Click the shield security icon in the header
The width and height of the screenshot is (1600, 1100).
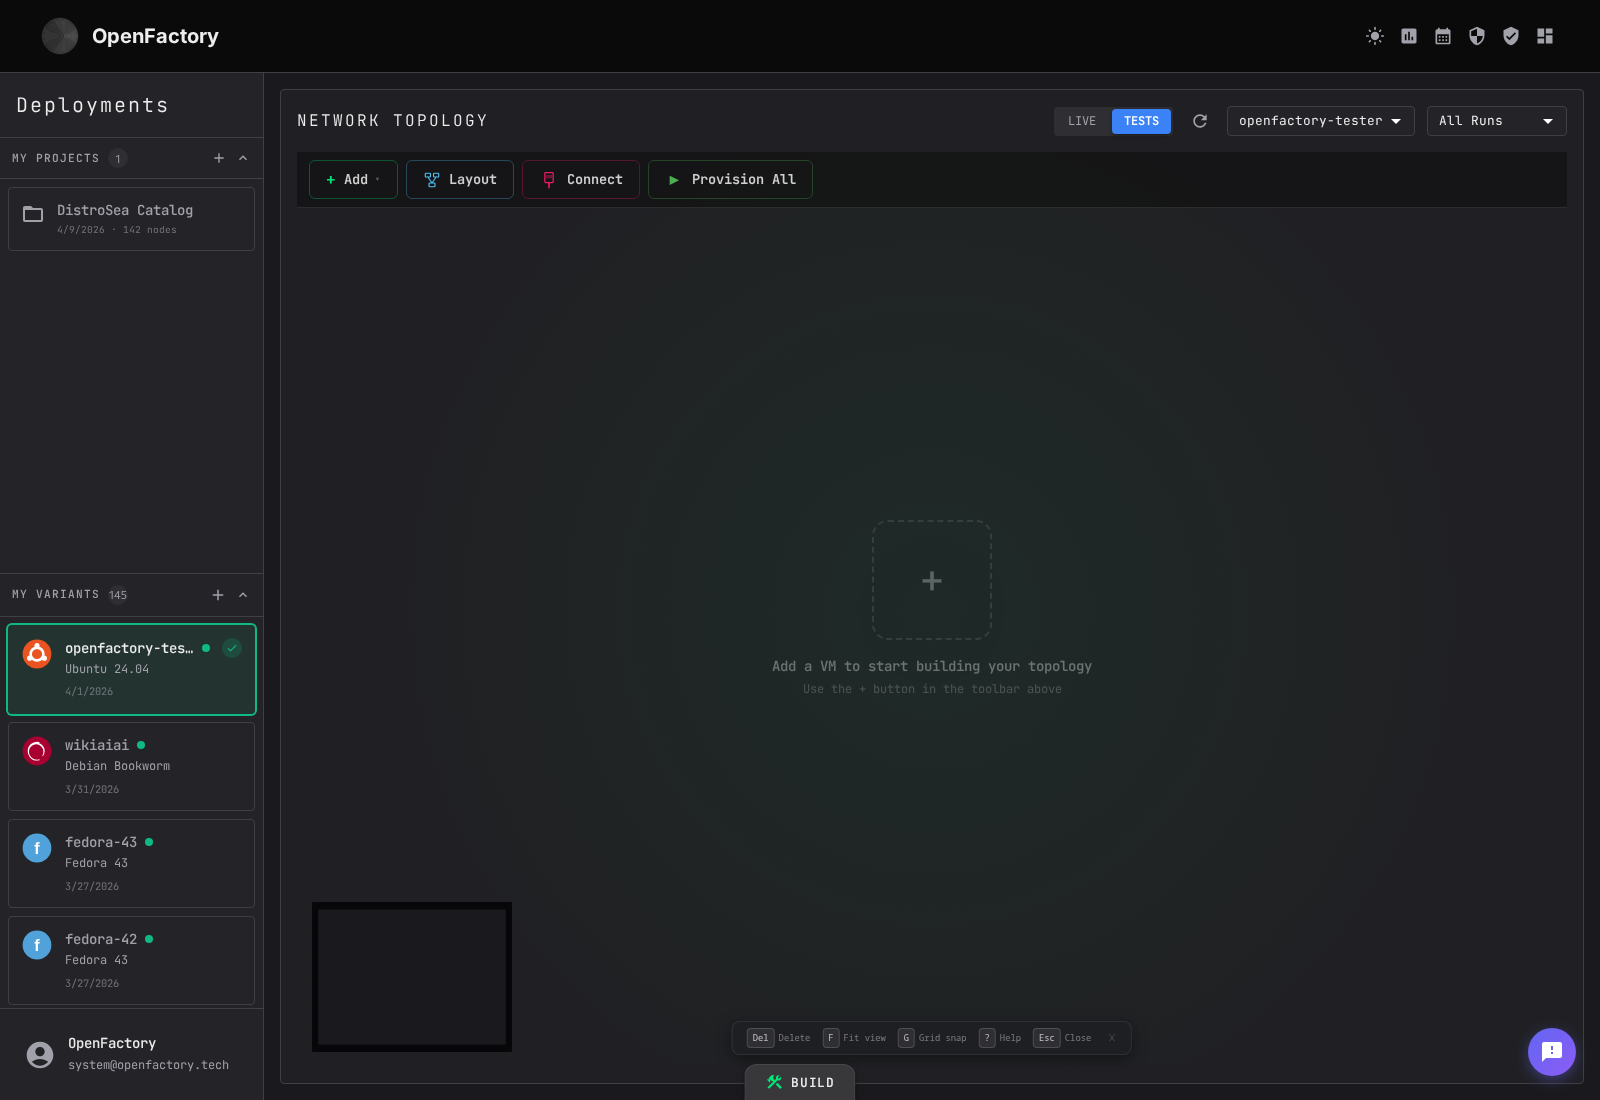click(1476, 36)
